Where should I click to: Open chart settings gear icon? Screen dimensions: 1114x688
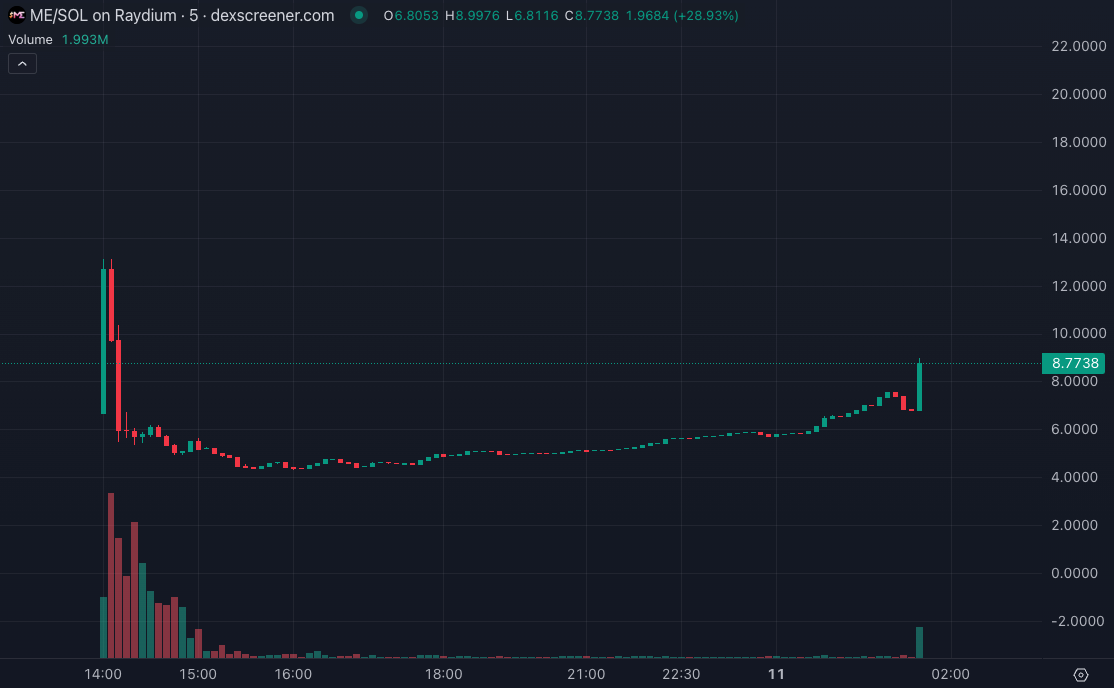point(1081,674)
